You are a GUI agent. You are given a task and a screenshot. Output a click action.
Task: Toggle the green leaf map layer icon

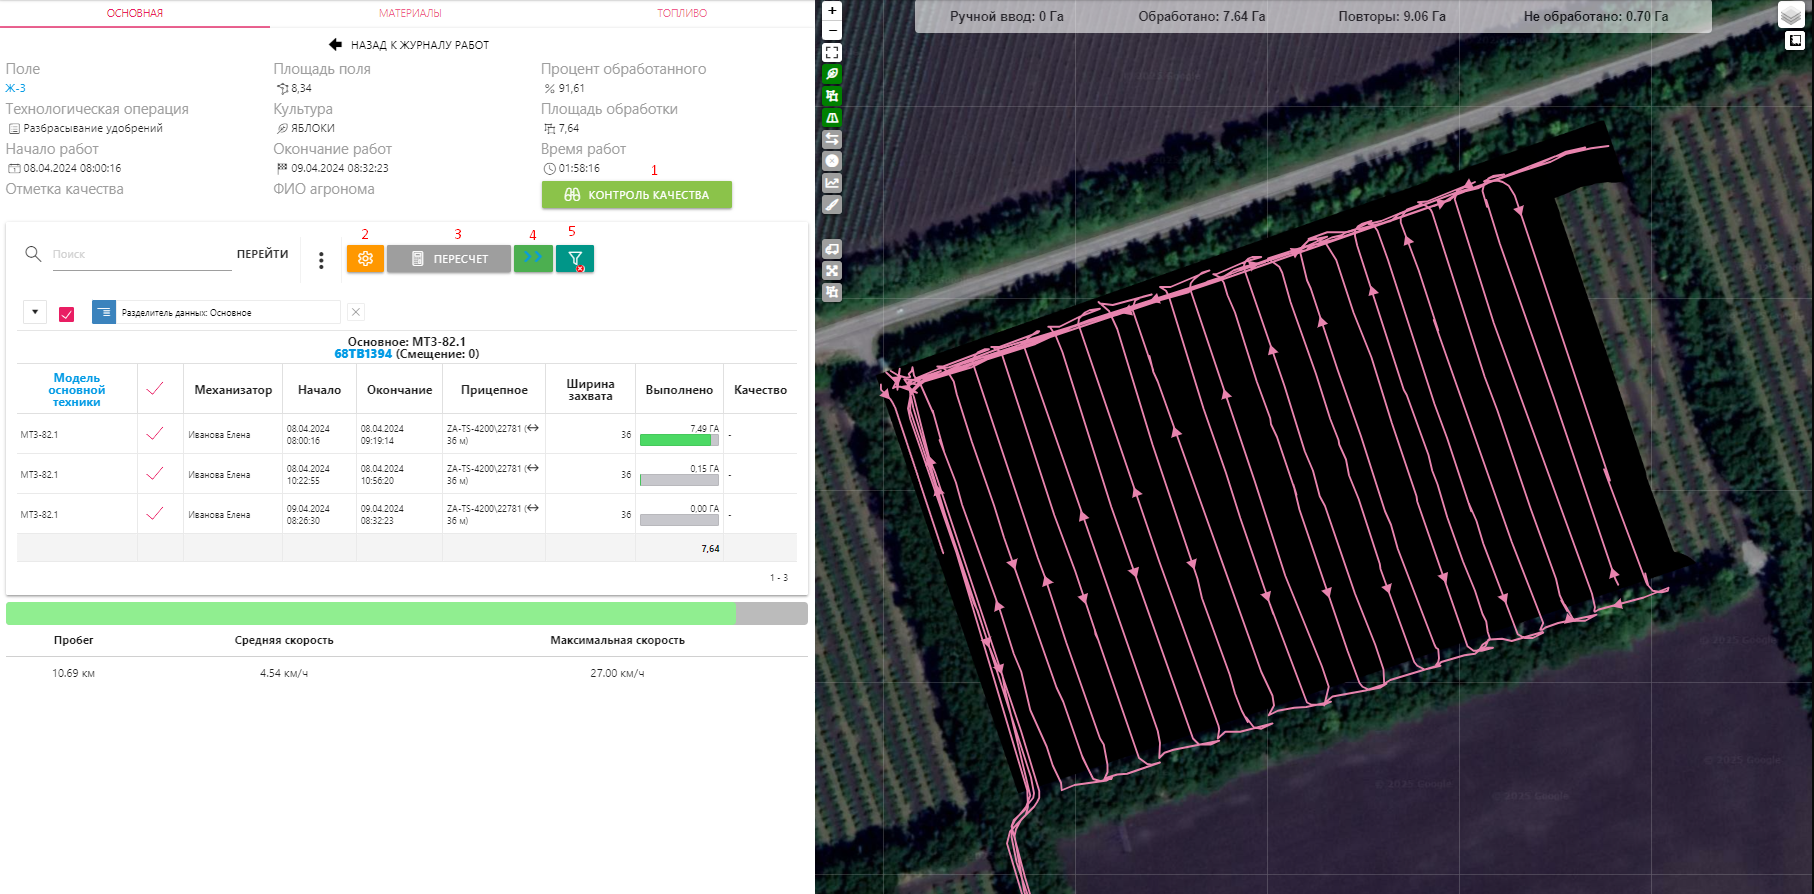832,74
